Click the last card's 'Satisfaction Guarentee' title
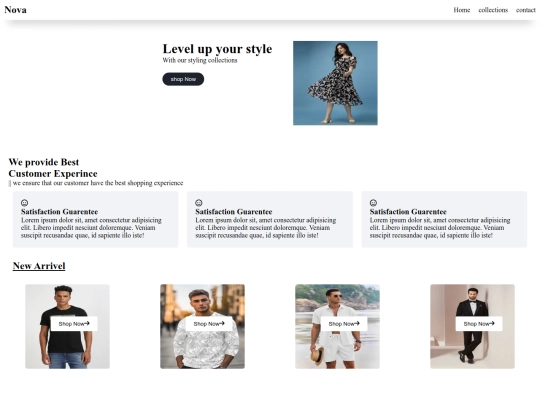Image resolution: width=540 pixels, height=405 pixels. [408, 212]
